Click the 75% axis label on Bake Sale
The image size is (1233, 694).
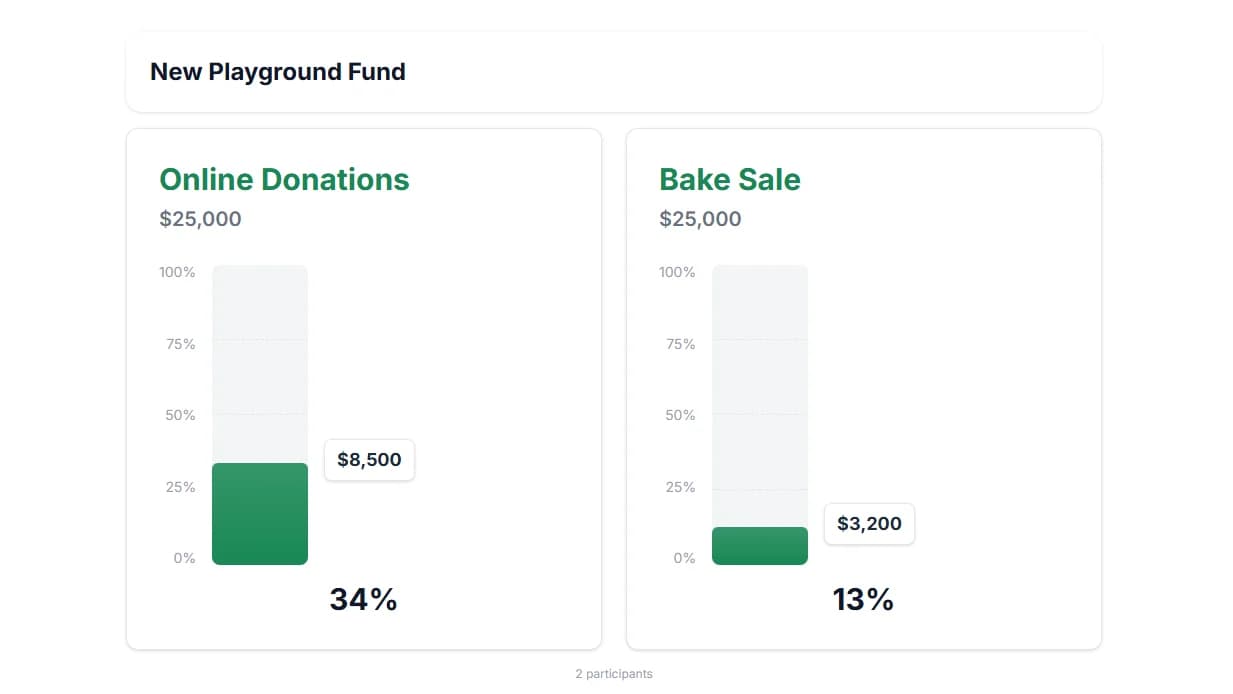680,343
